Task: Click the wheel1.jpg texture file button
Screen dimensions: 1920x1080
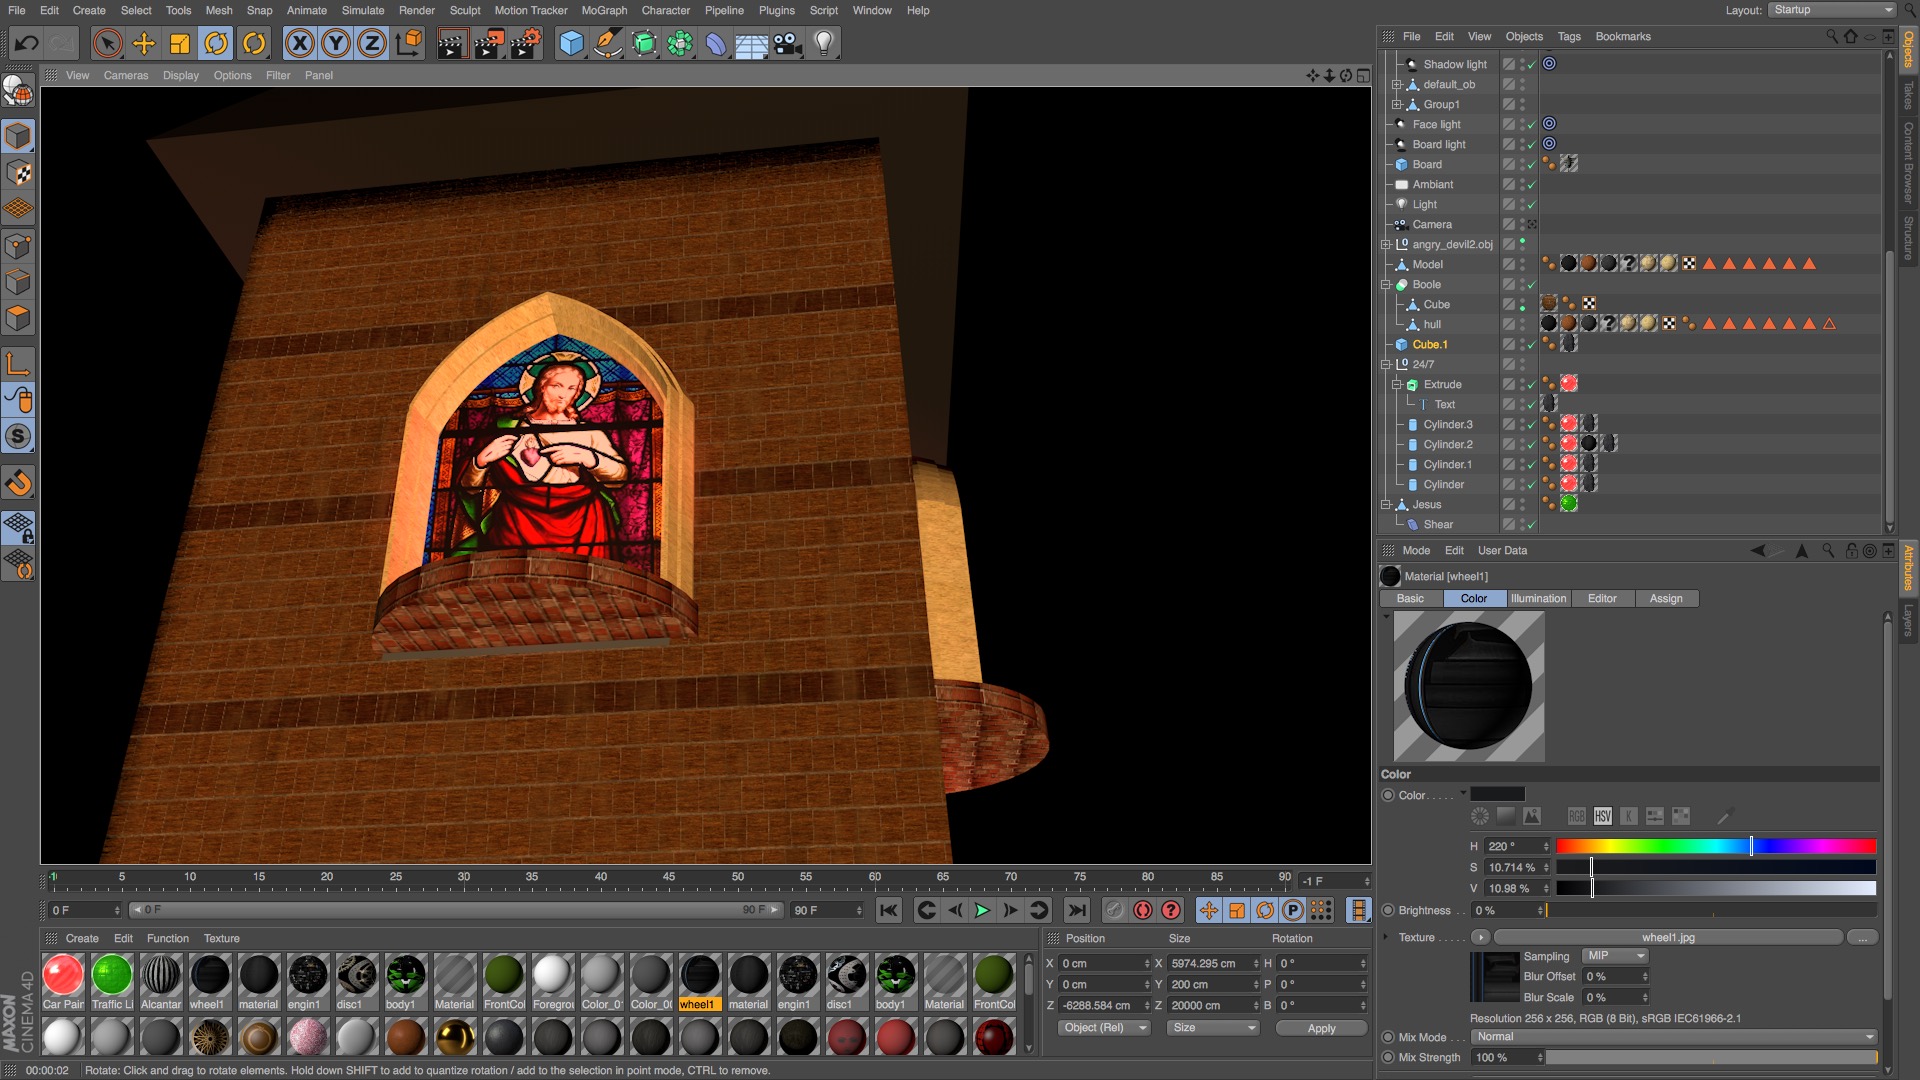Action: point(1668,937)
